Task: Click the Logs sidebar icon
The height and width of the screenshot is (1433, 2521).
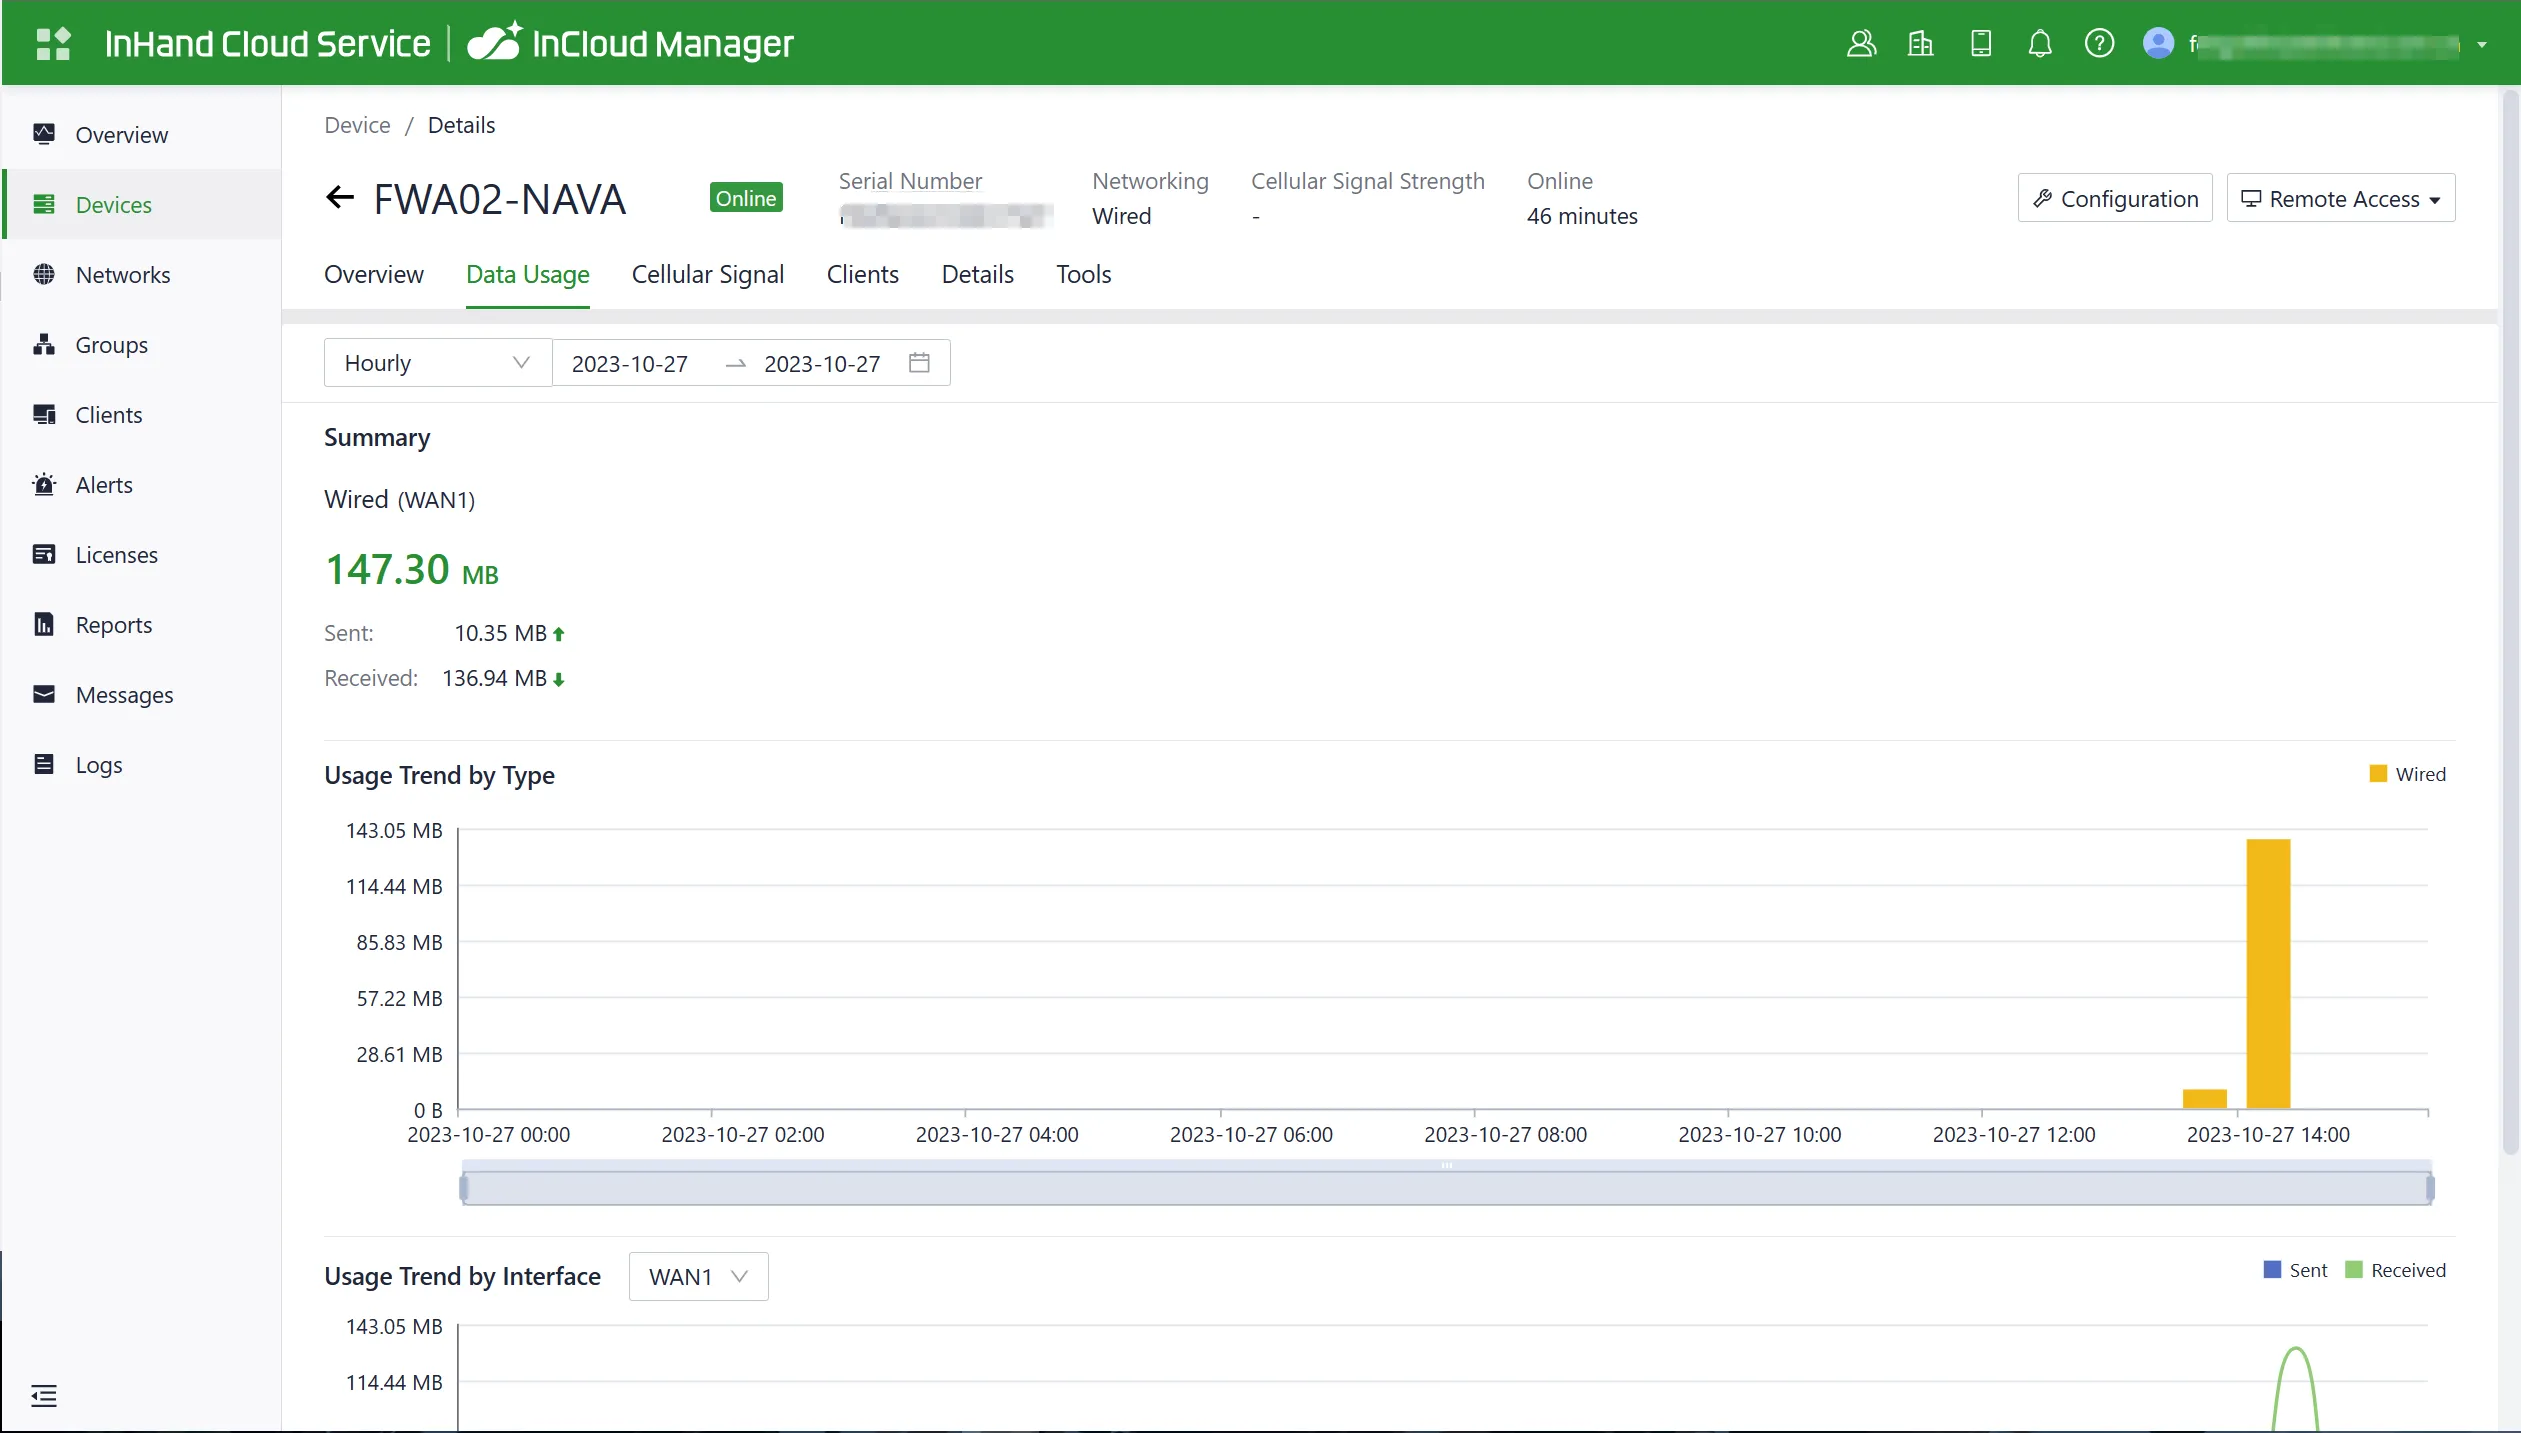Action: pos(44,764)
